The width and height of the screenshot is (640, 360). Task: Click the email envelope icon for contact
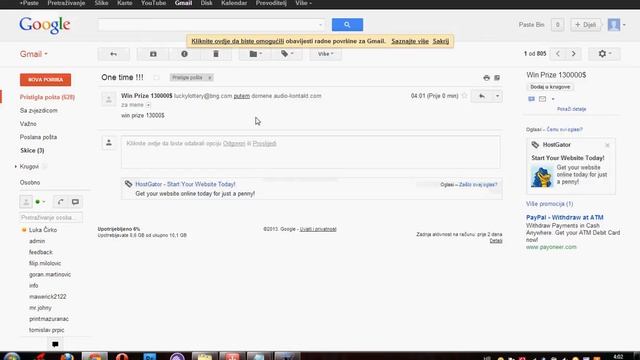click(542, 99)
